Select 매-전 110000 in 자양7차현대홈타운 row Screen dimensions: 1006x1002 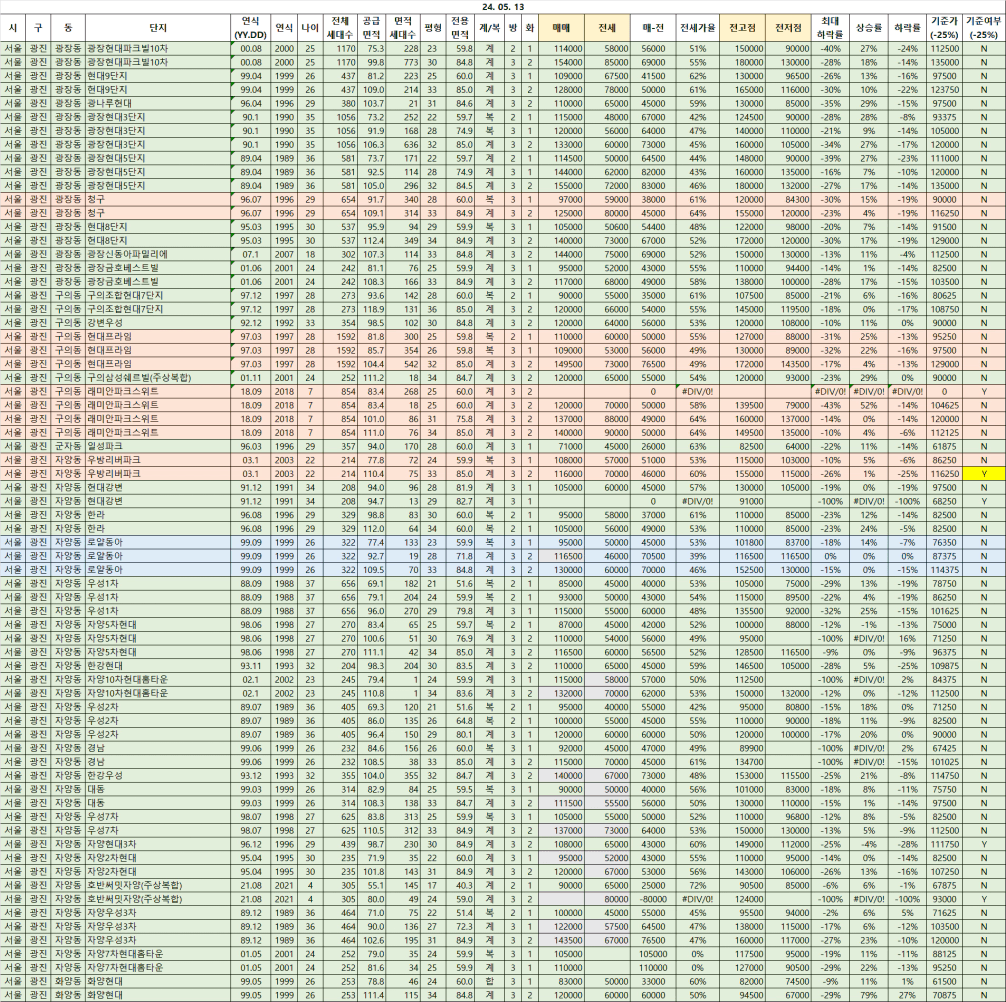652,967
